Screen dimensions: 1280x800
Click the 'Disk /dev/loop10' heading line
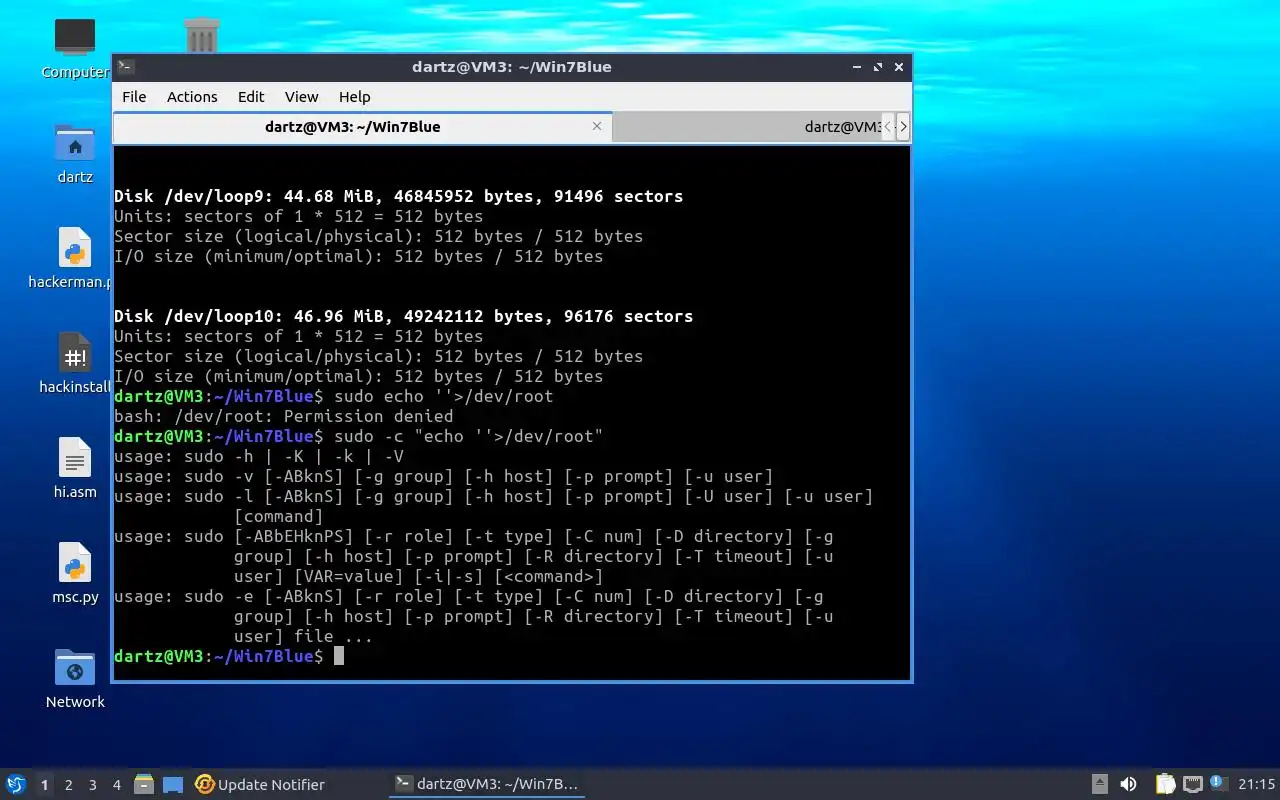[x=403, y=316]
